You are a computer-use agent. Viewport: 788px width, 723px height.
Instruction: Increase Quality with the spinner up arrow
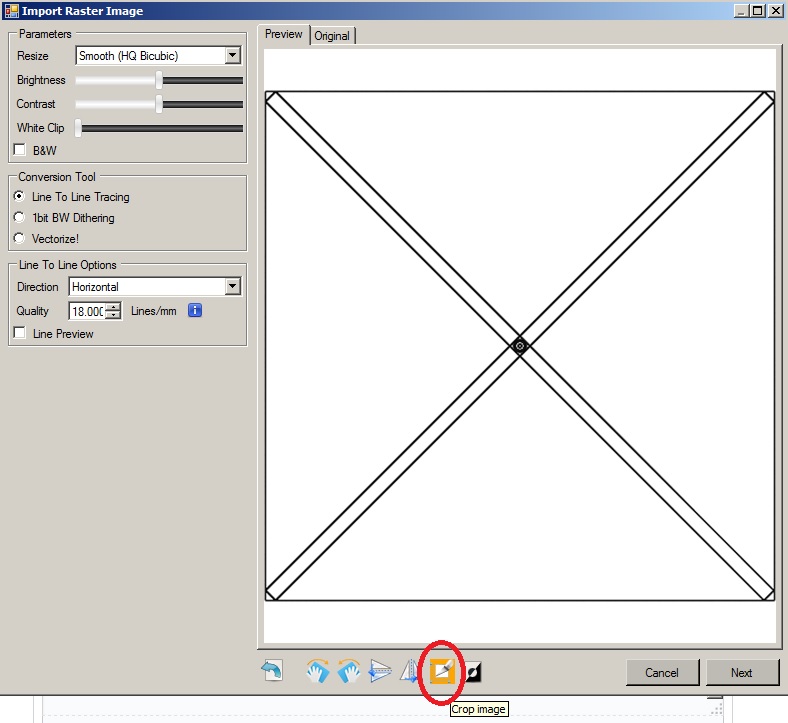point(114,306)
